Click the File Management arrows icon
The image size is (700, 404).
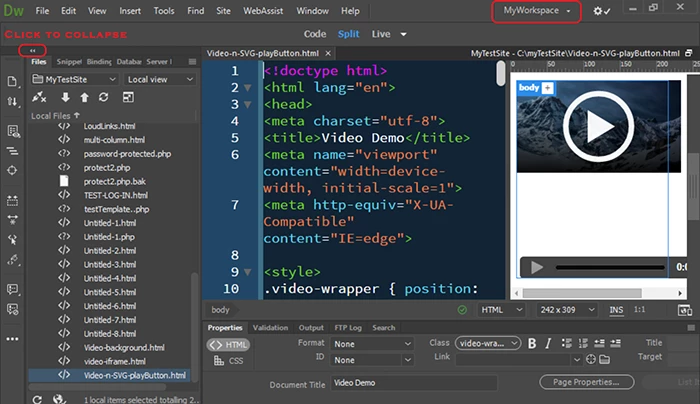tap(12, 102)
